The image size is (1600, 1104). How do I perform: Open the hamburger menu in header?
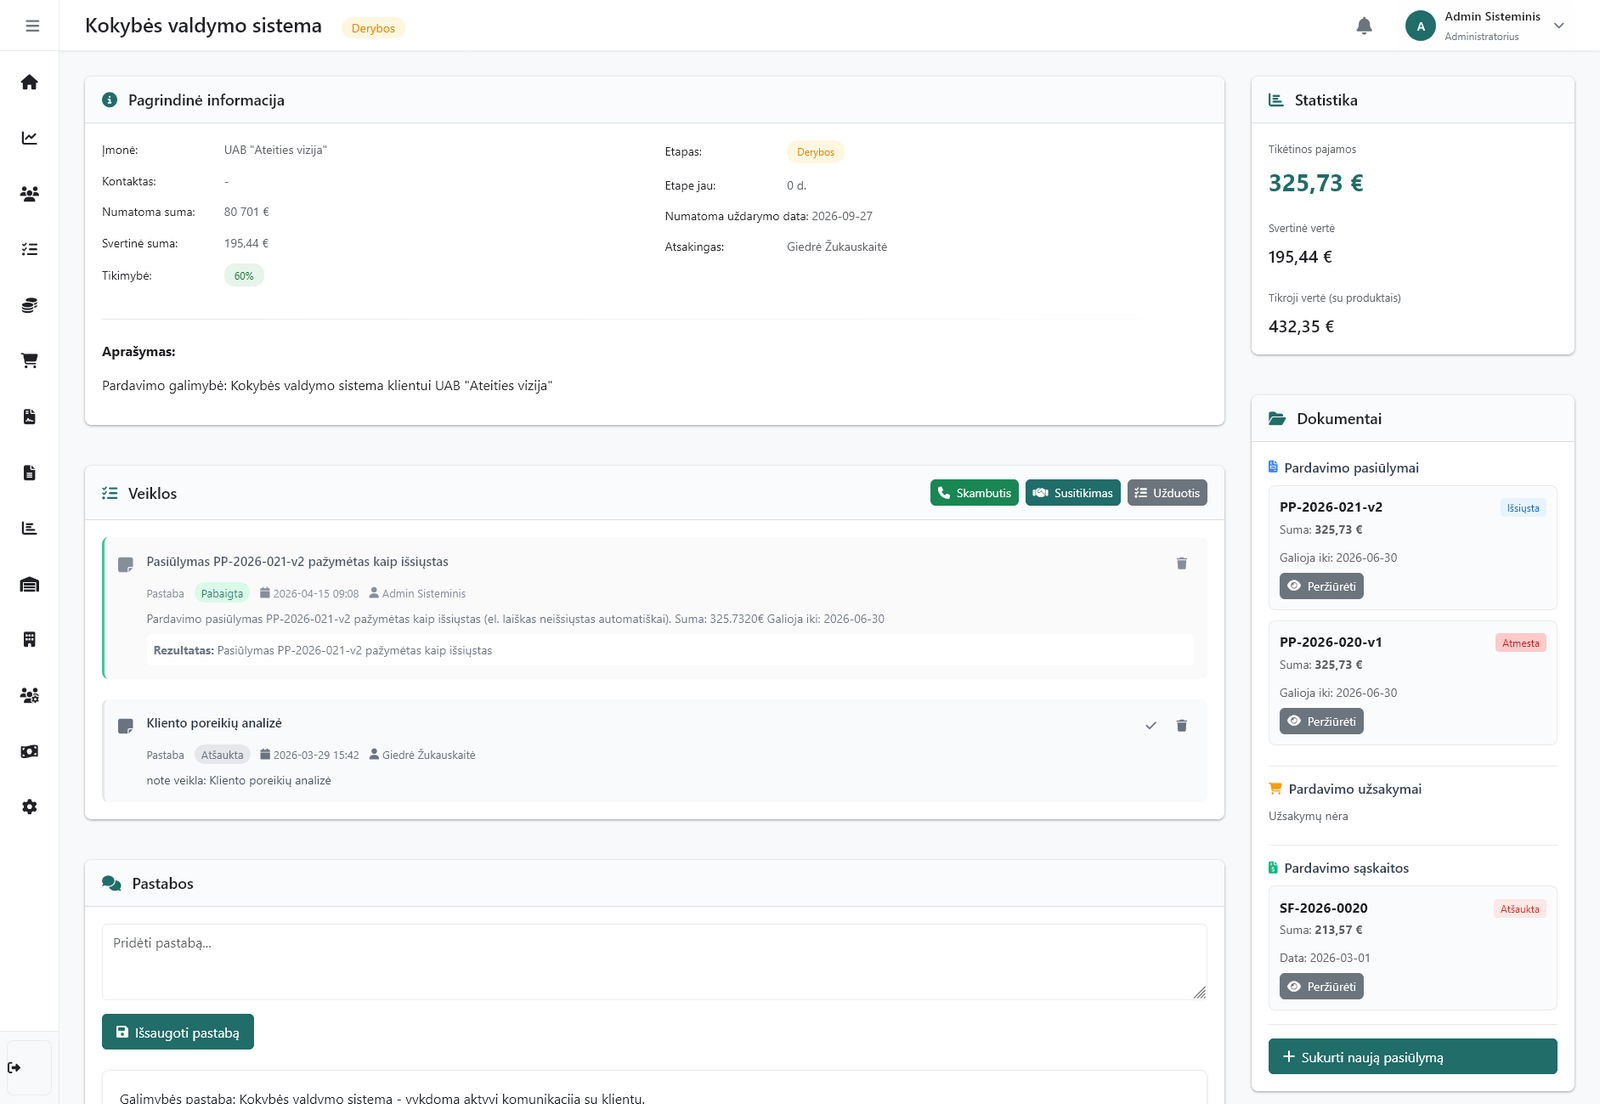tap(32, 26)
